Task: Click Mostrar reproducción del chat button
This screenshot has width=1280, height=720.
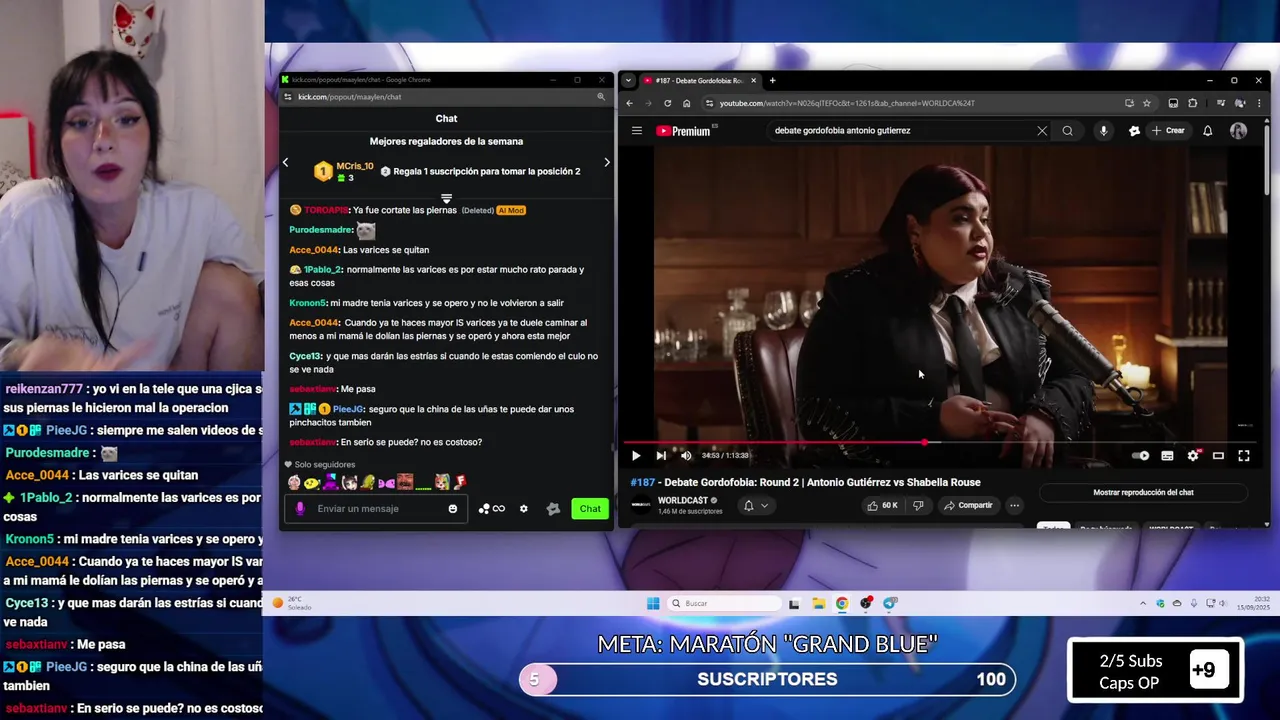Action: (x=1143, y=492)
